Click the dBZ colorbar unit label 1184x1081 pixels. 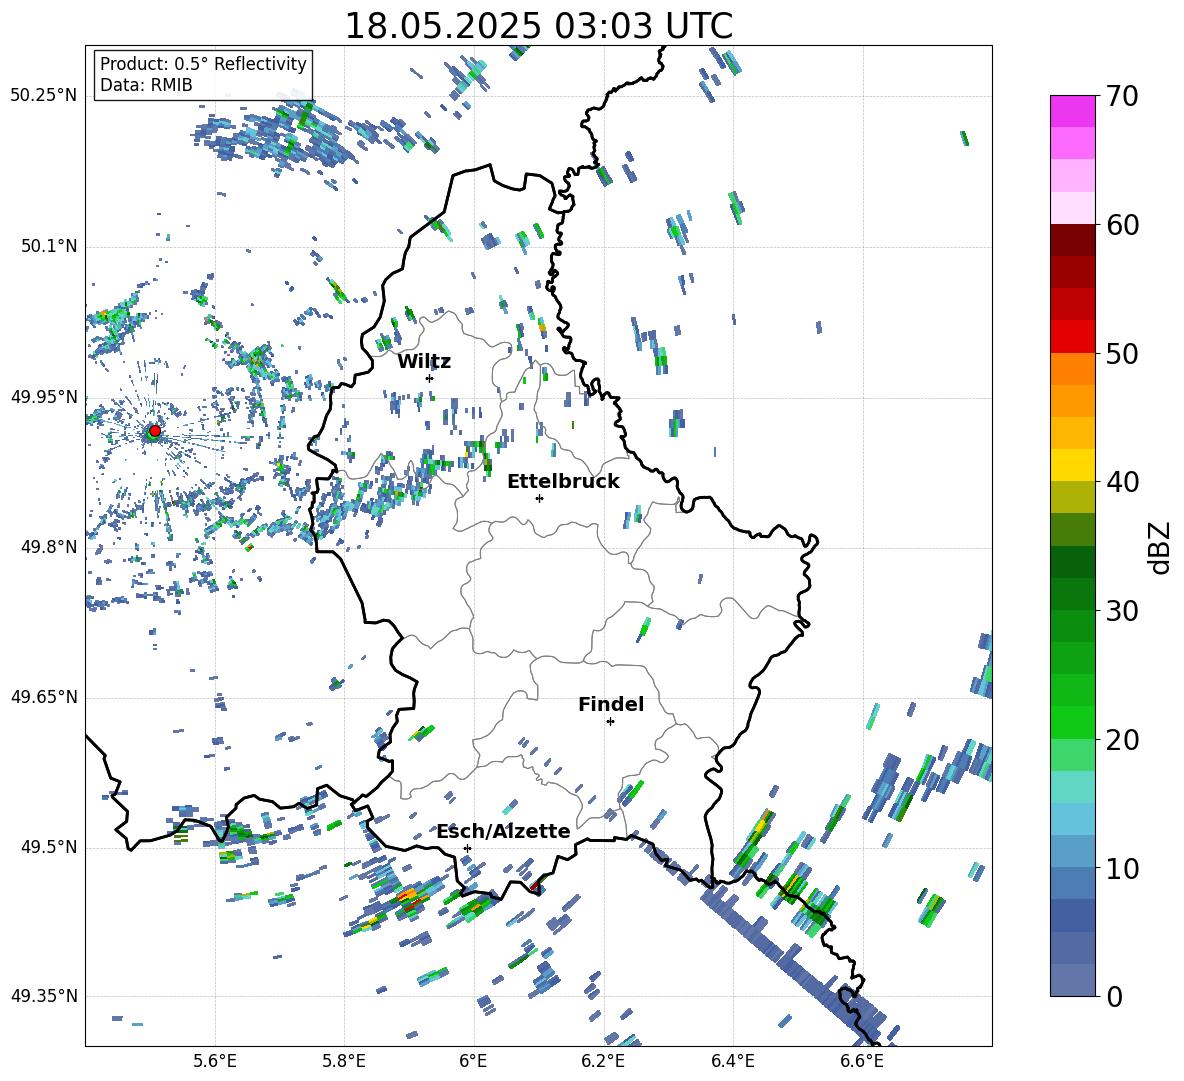(x=1161, y=547)
